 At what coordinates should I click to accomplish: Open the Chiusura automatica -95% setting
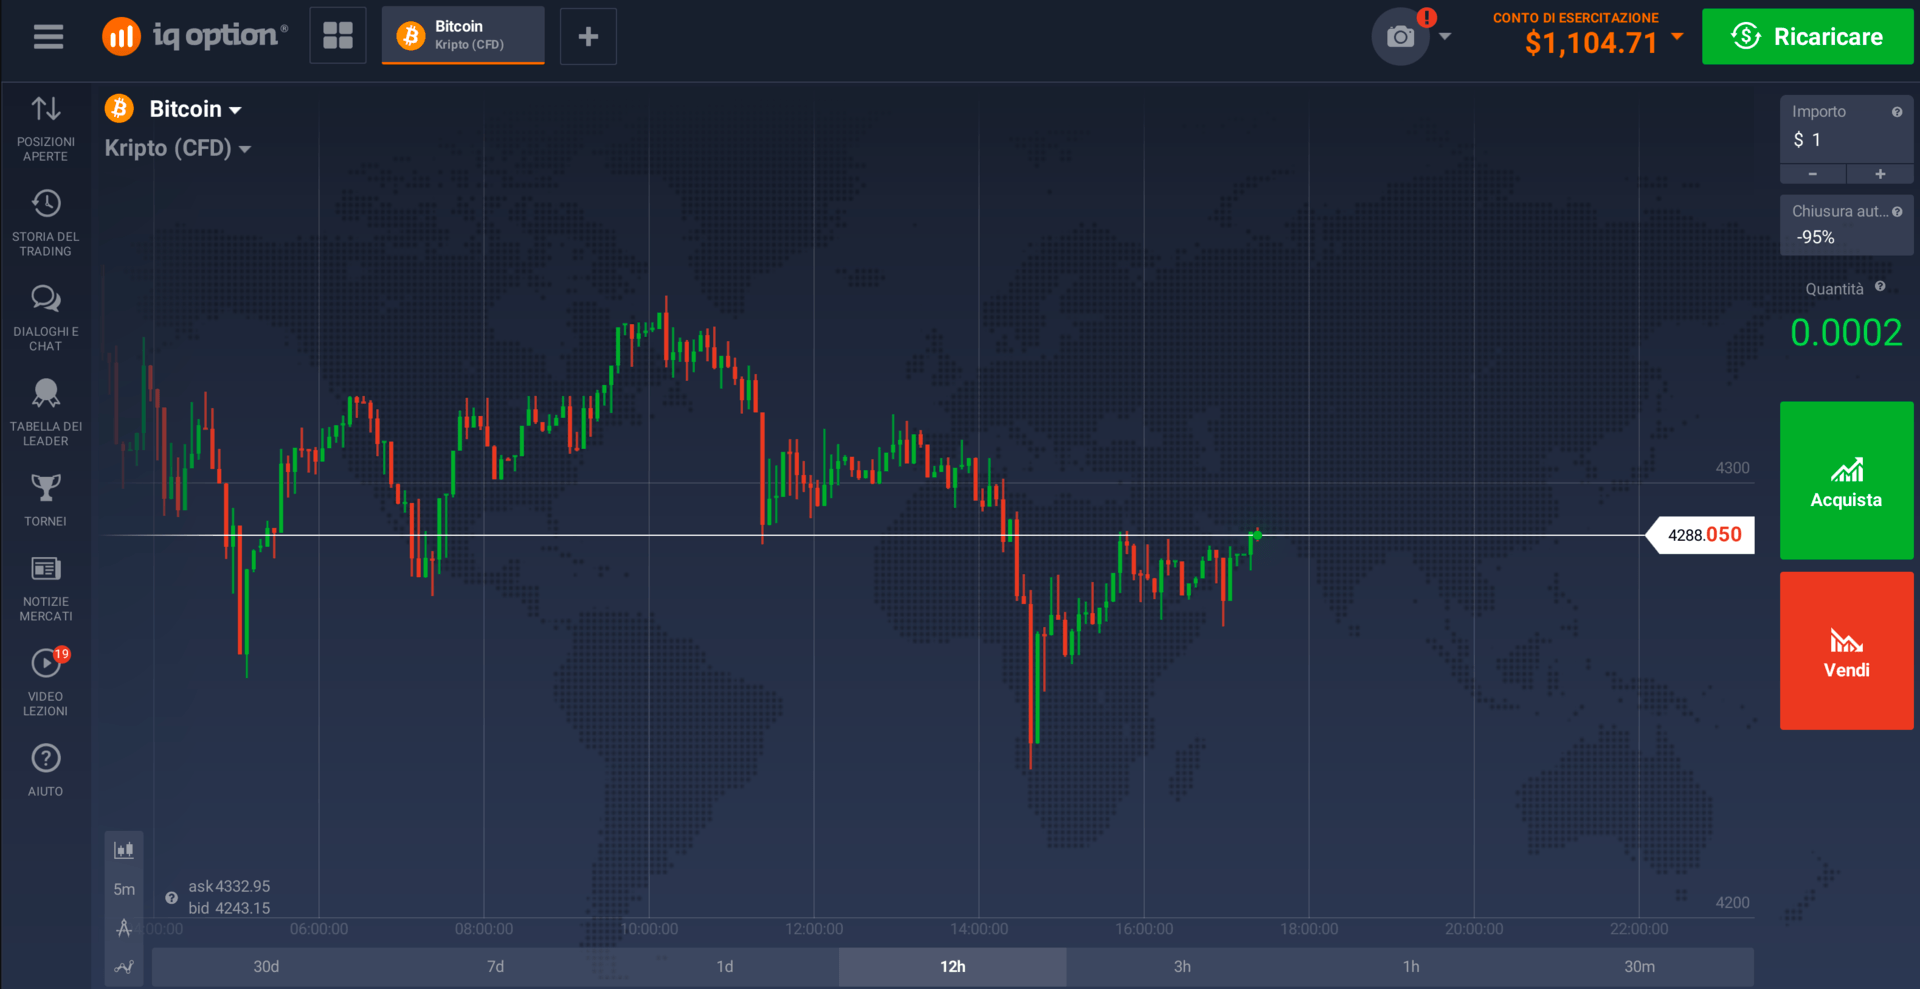1846,225
